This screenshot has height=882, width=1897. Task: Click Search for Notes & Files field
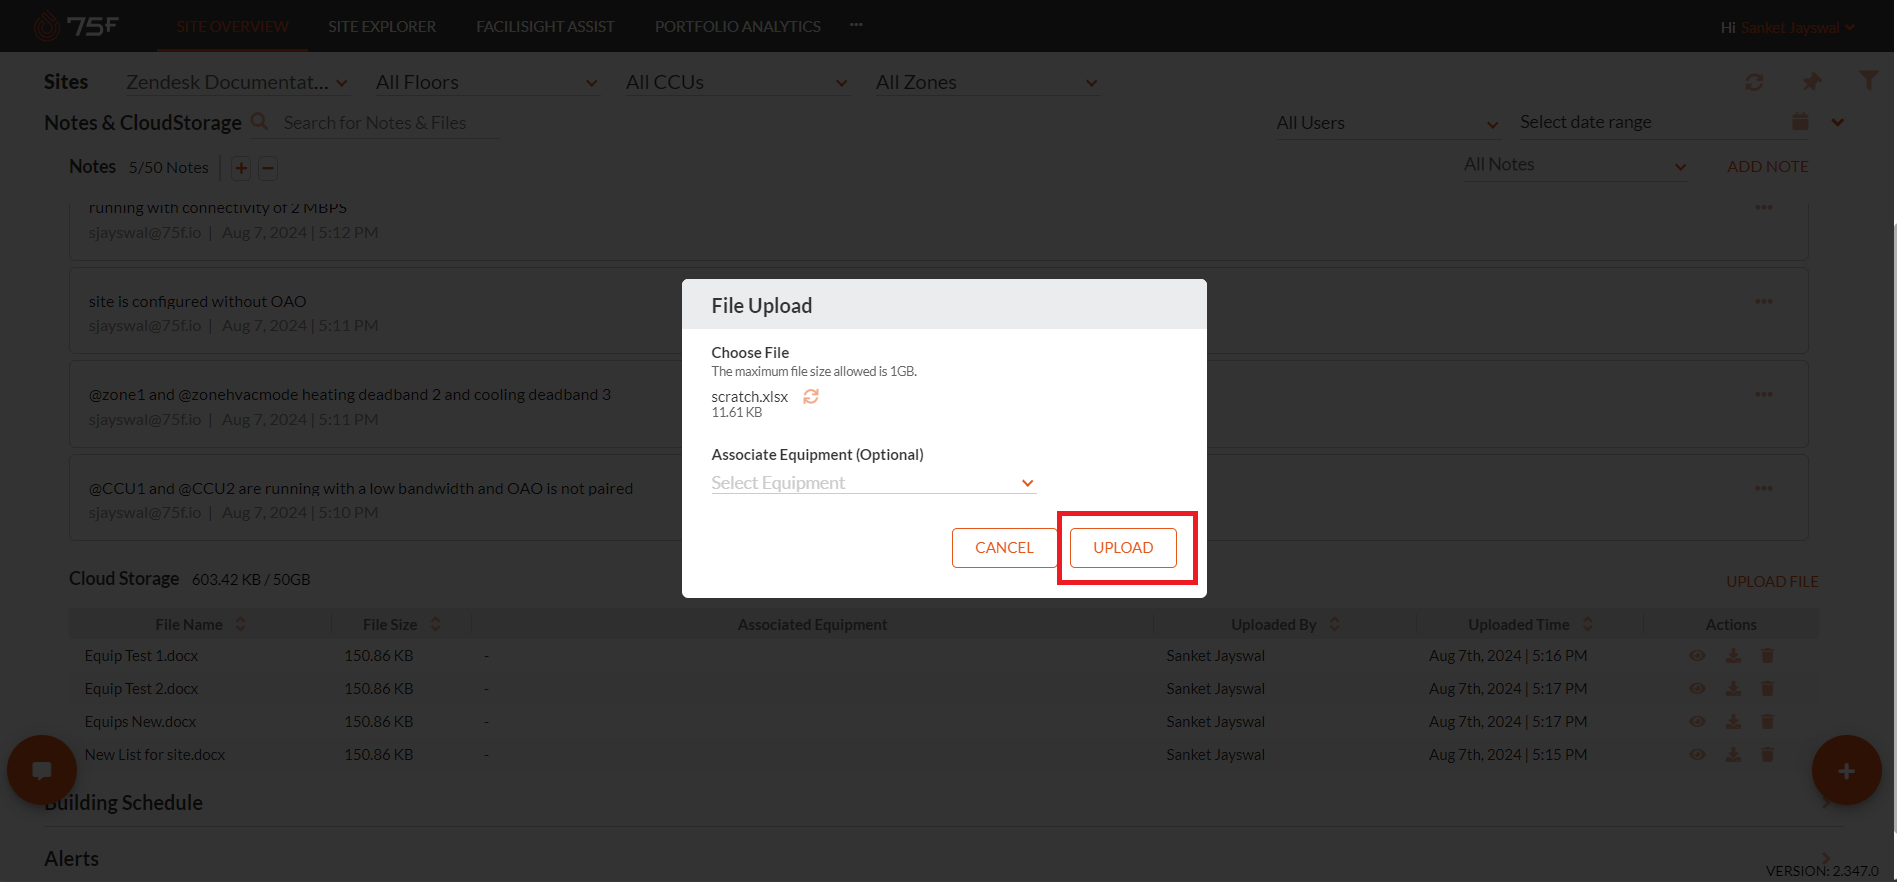(x=390, y=123)
